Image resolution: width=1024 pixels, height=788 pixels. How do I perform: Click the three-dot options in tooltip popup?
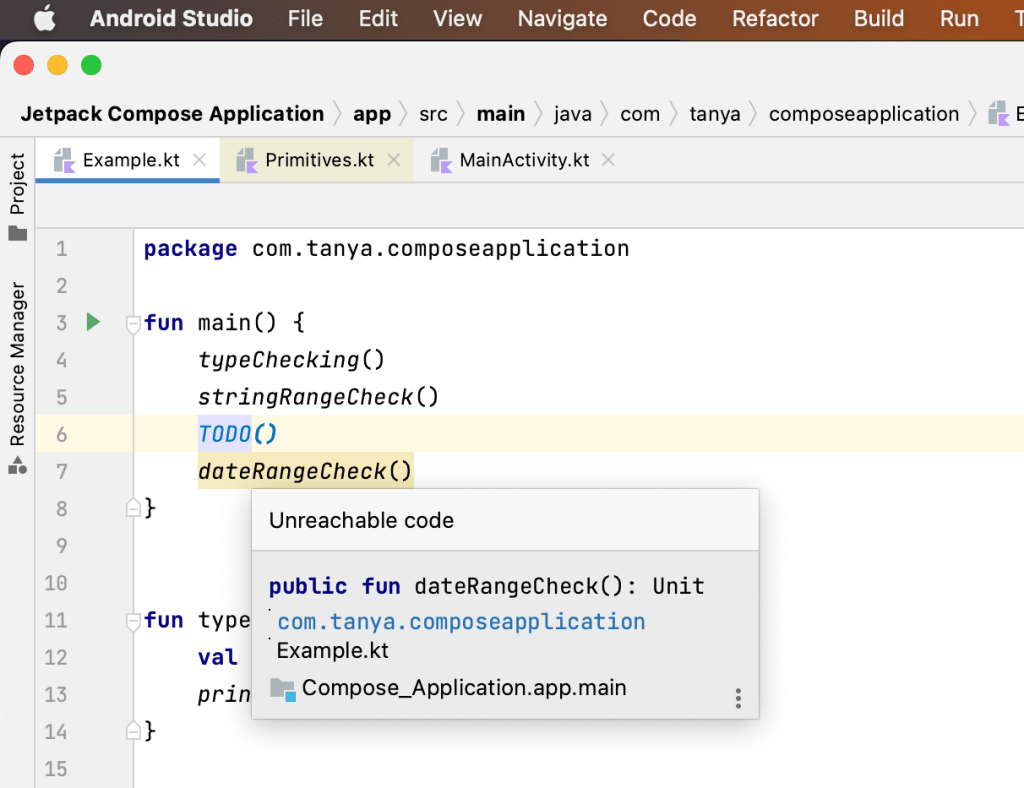(x=738, y=698)
